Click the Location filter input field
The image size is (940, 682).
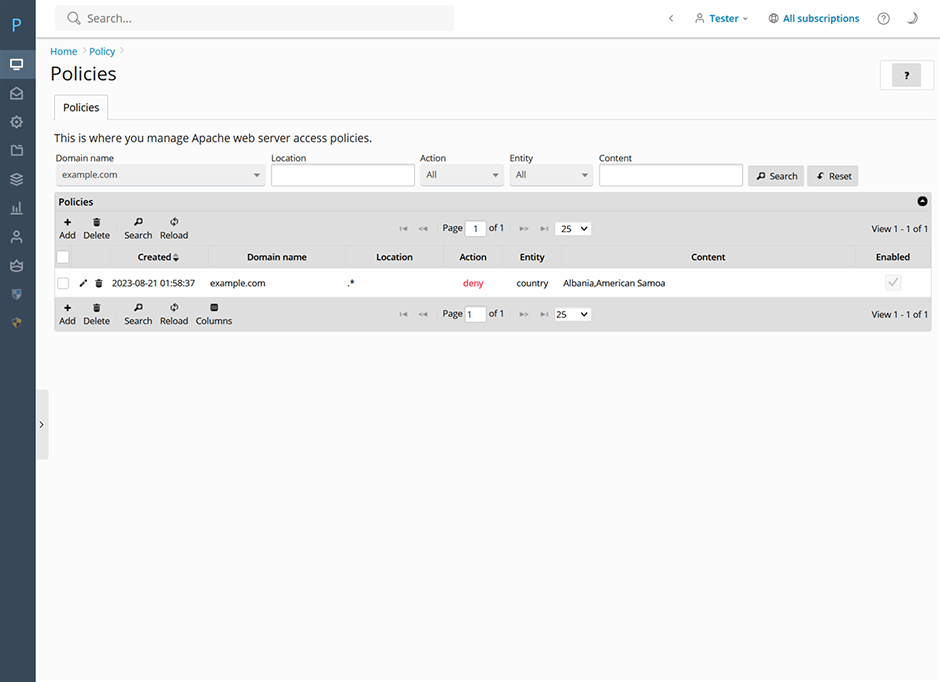pyautogui.click(x=342, y=175)
